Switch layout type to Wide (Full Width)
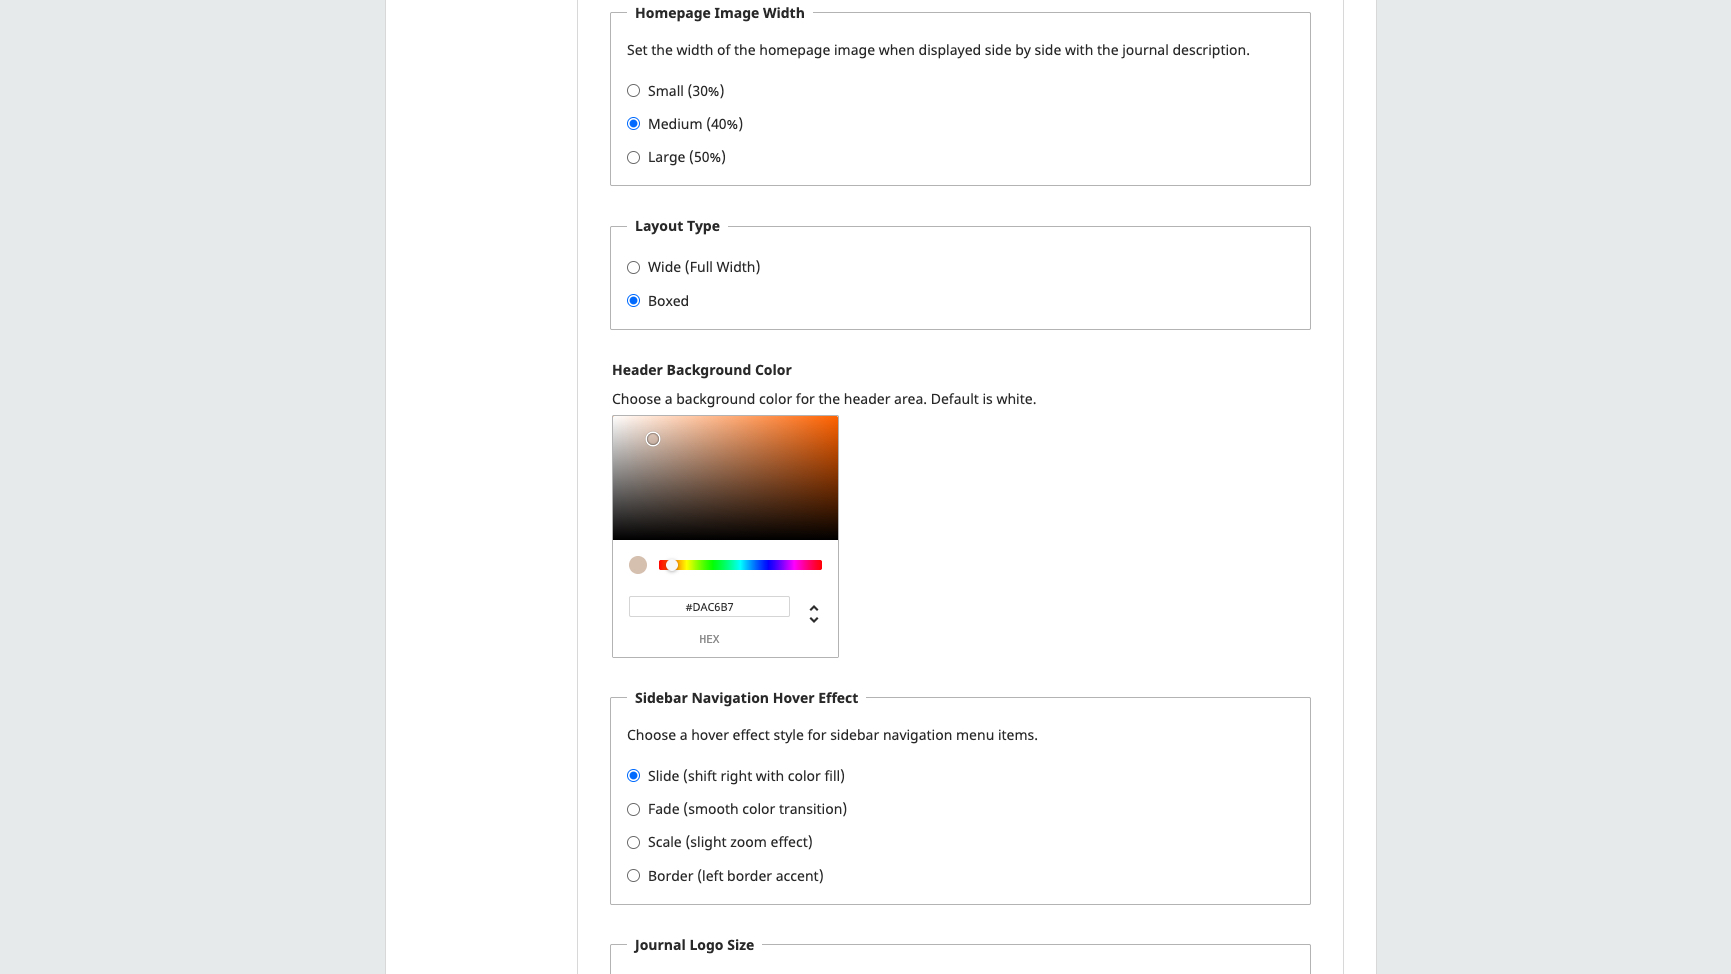The width and height of the screenshot is (1731, 974). click(x=633, y=267)
